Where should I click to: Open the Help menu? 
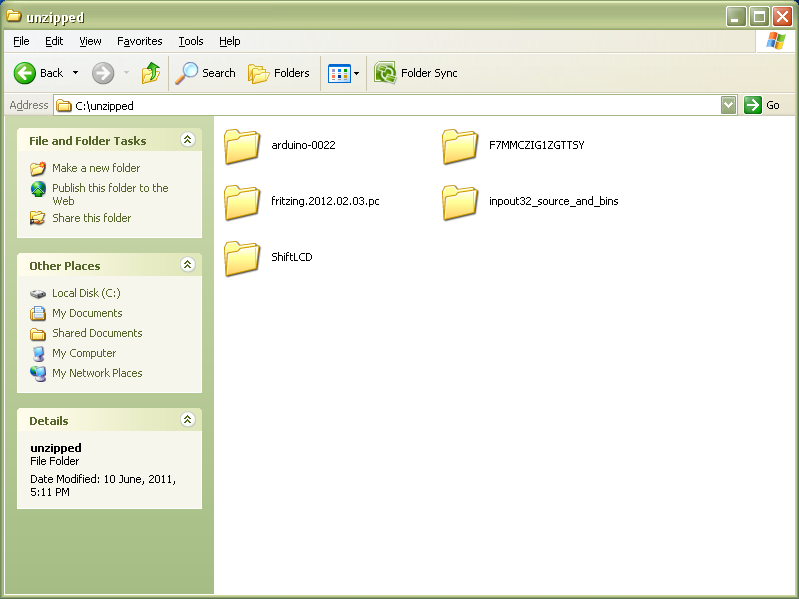click(229, 41)
